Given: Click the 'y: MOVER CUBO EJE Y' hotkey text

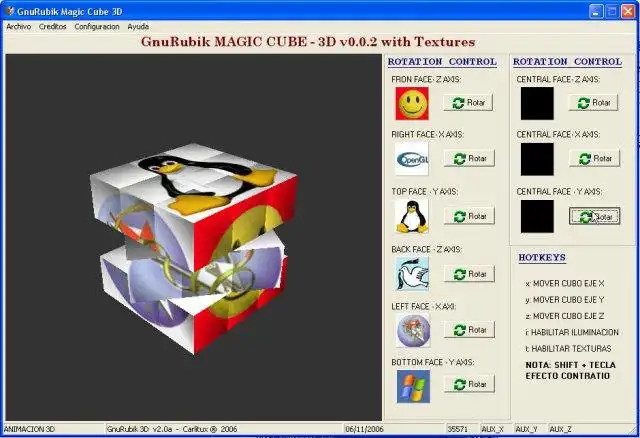Looking at the screenshot, I should coord(565,300).
